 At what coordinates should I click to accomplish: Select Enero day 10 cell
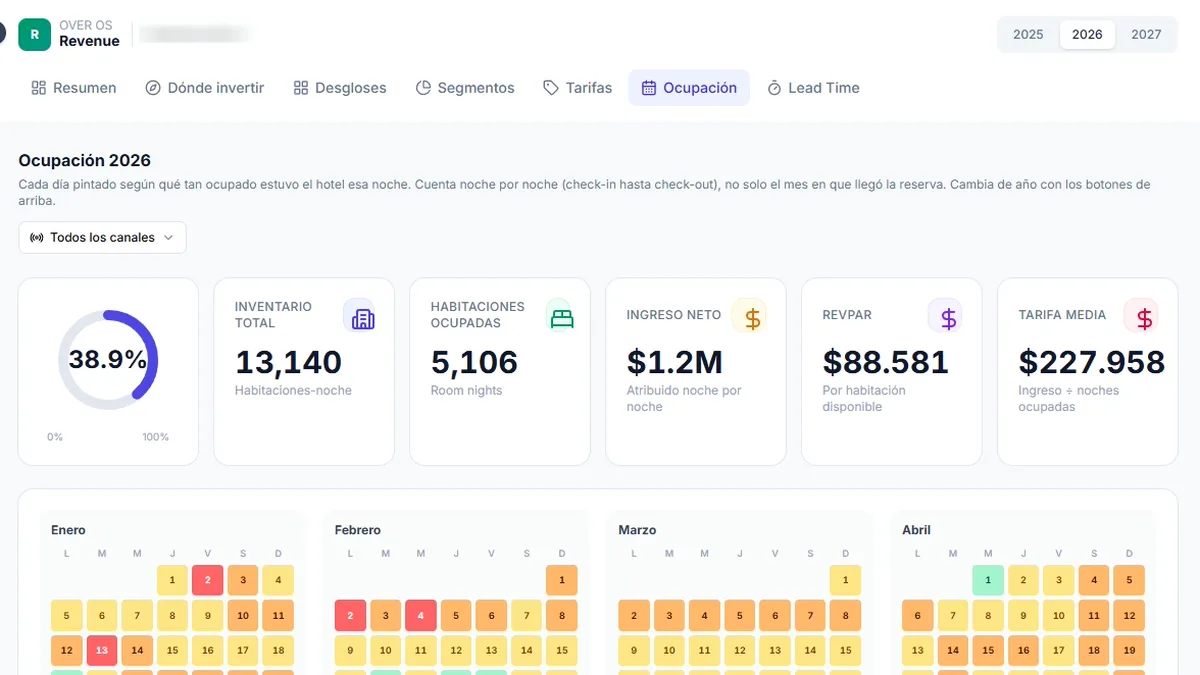click(243, 615)
